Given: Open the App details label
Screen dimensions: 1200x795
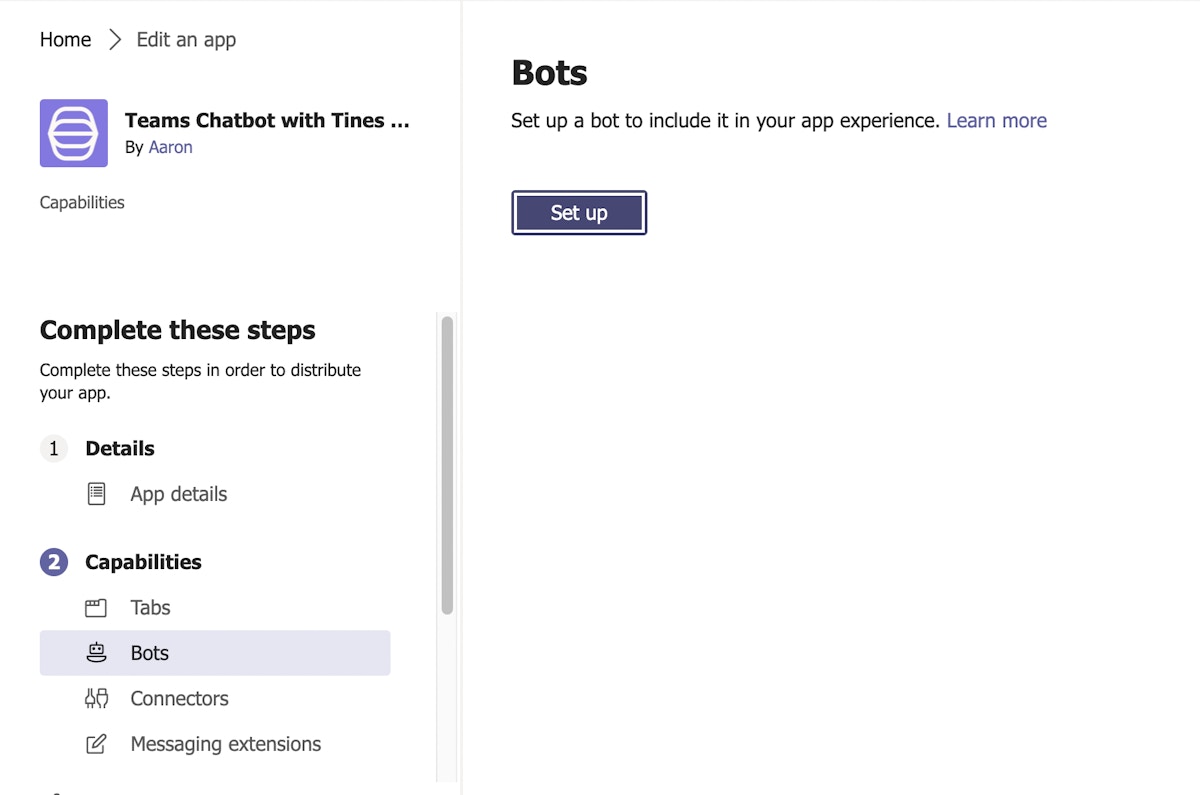Looking at the screenshot, I should (178, 494).
